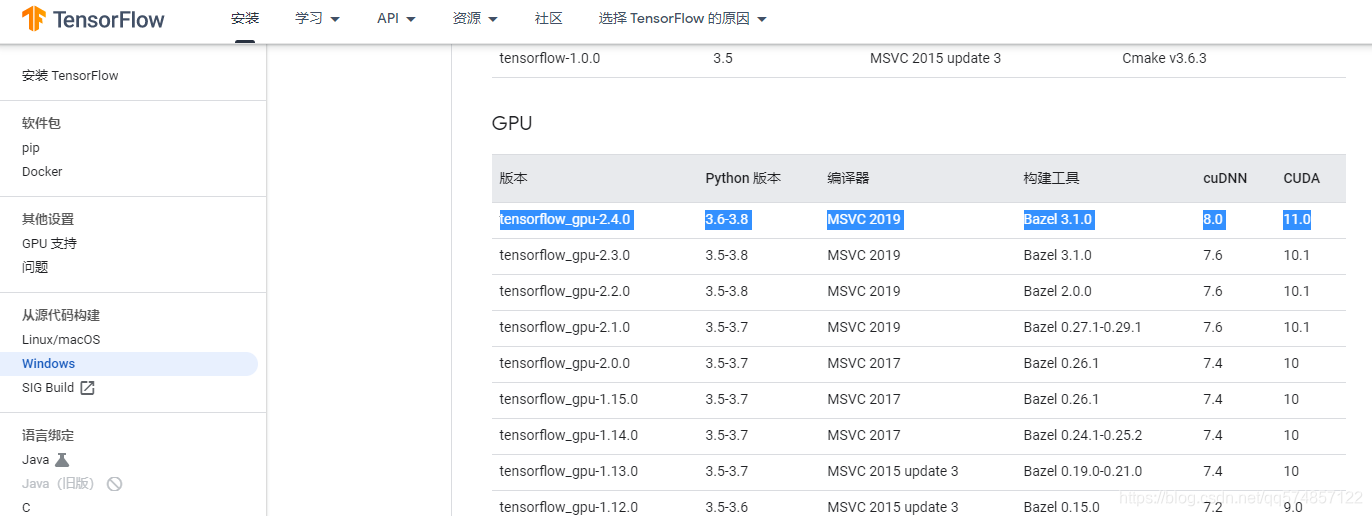
Task: Open the SIG Build sidebar link
Action: 48,388
